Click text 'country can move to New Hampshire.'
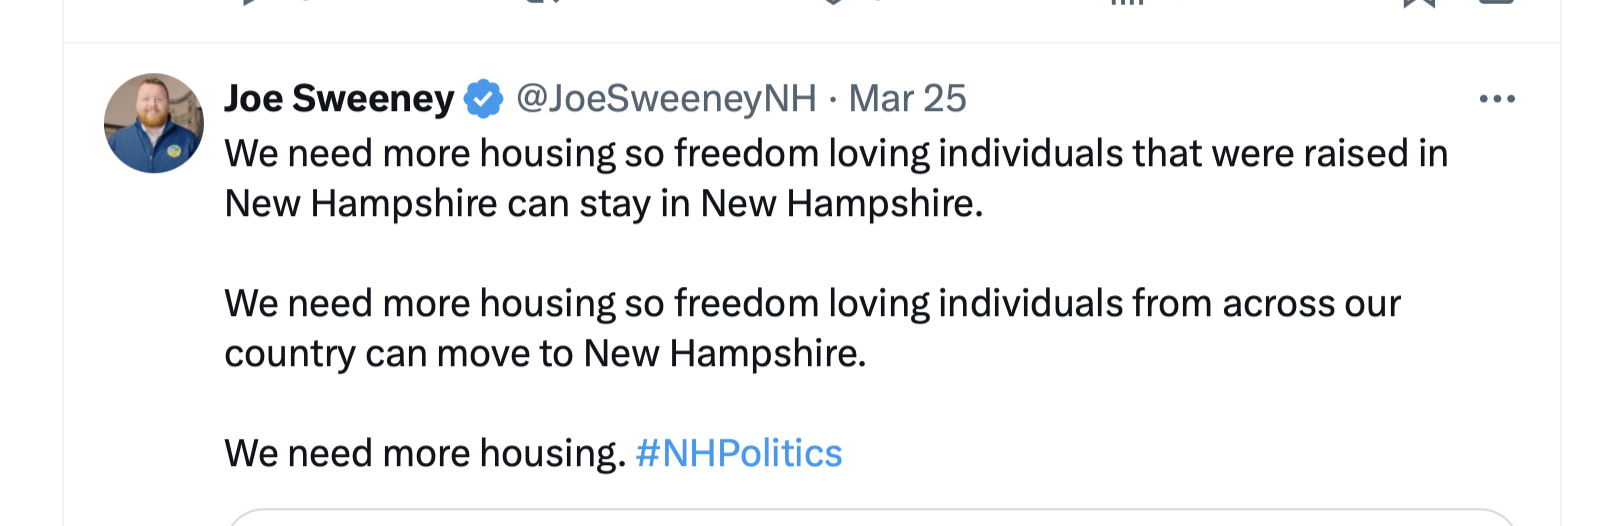1614x526 pixels. coord(545,354)
